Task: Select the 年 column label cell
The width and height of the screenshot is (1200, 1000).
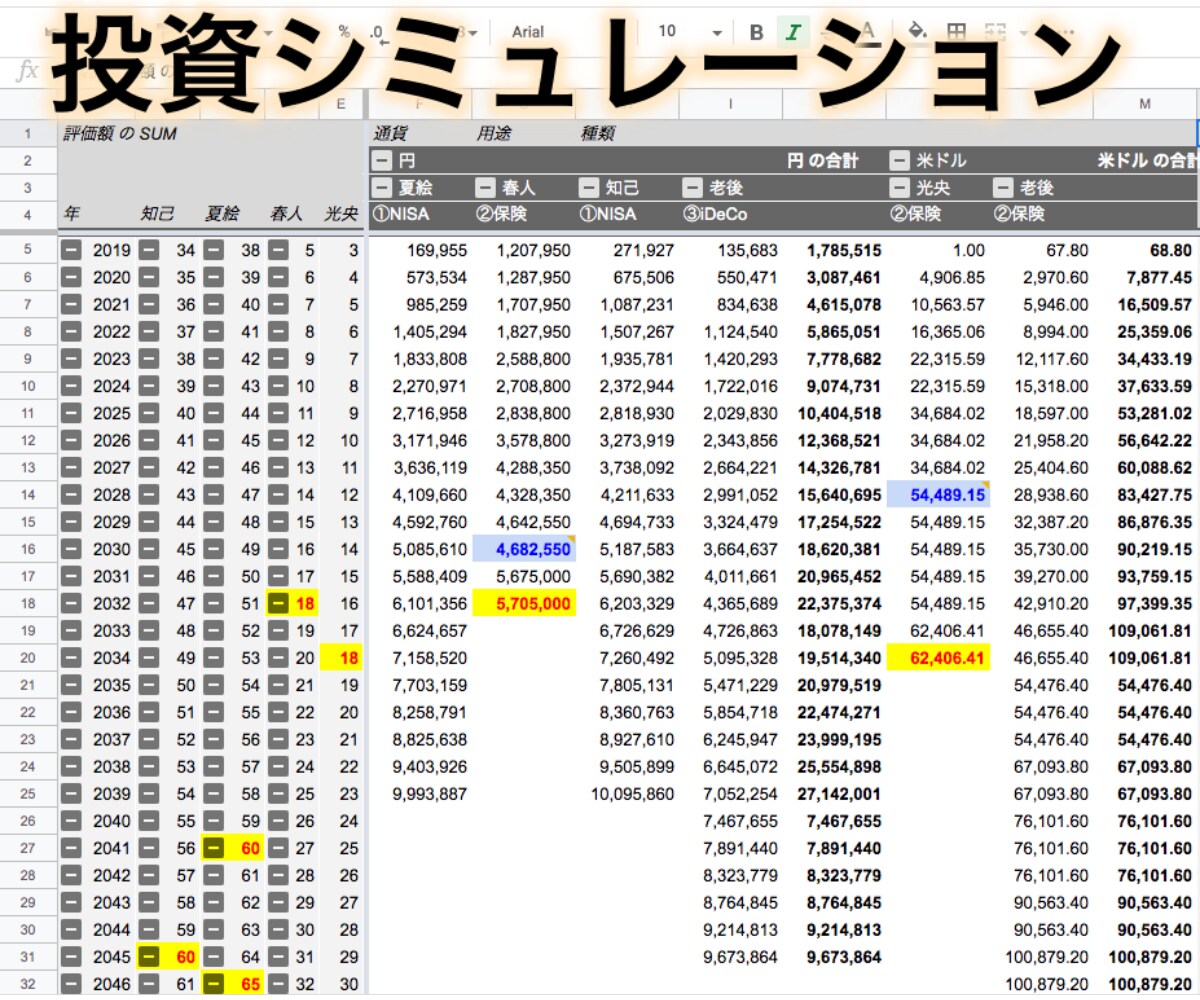Action: click(x=71, y=214)
